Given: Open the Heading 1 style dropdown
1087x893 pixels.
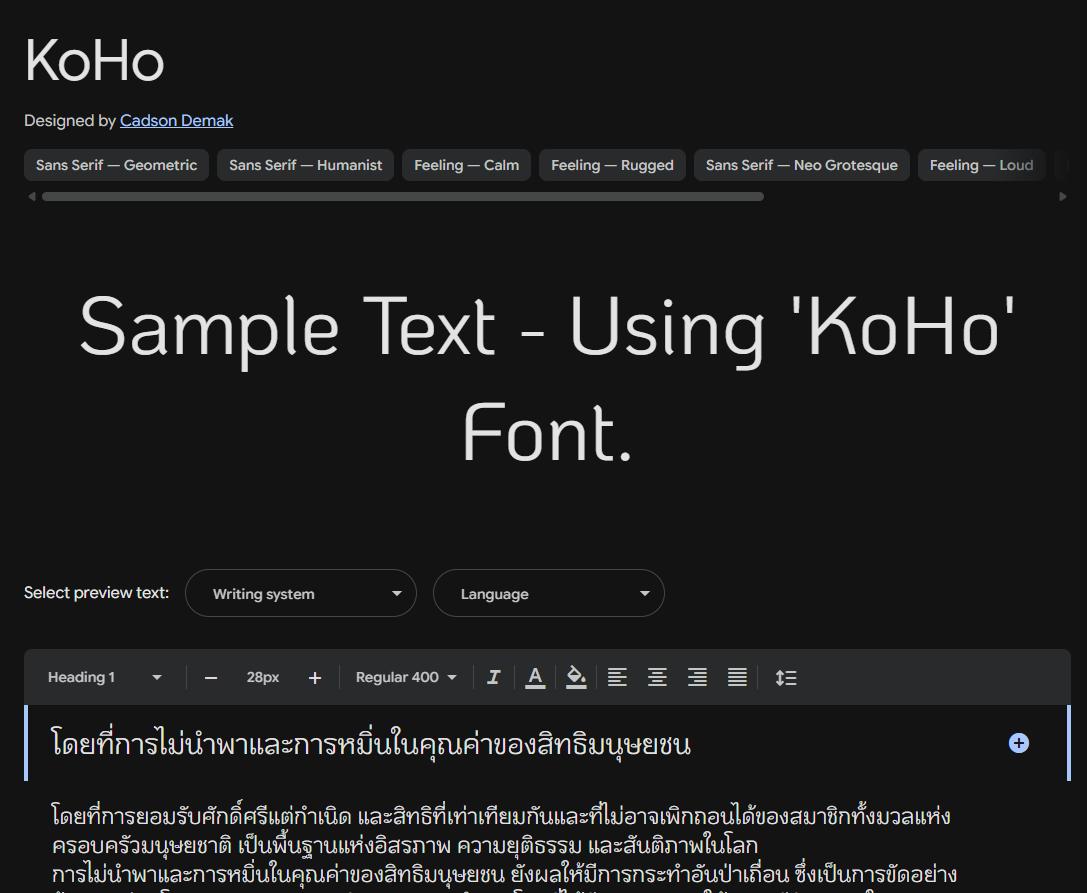Looking at the screenshot, I should click(105, 677).
